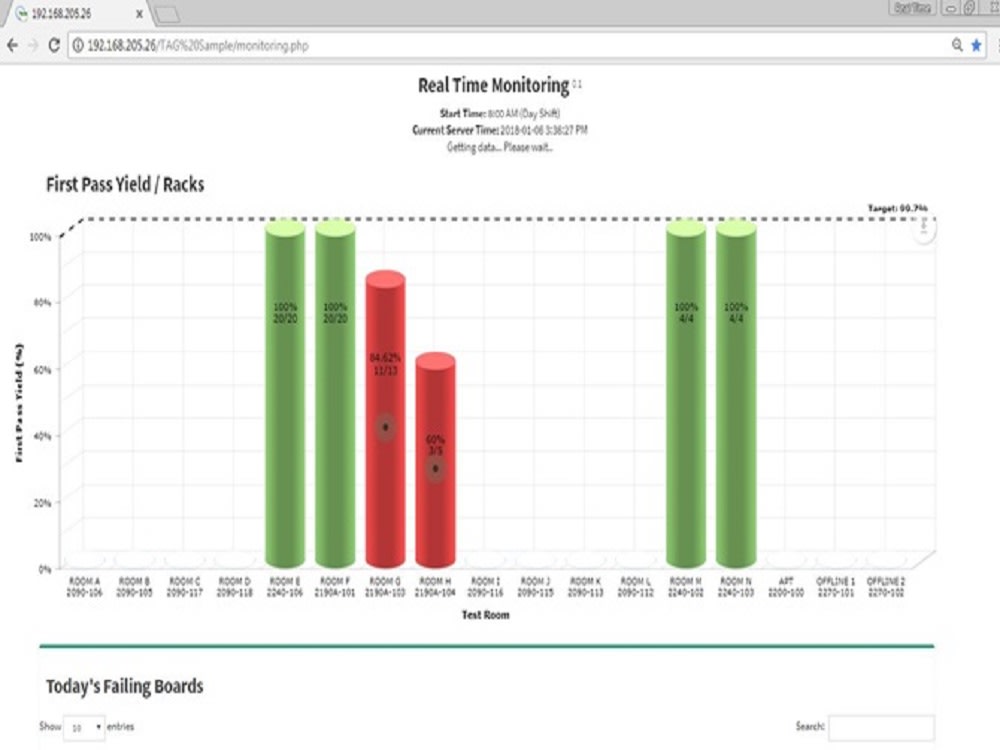Viewport: 1000px width, 750px height.
Task: Select the green ROOM N 100% 4/4 bar
Action: [736, 393]
